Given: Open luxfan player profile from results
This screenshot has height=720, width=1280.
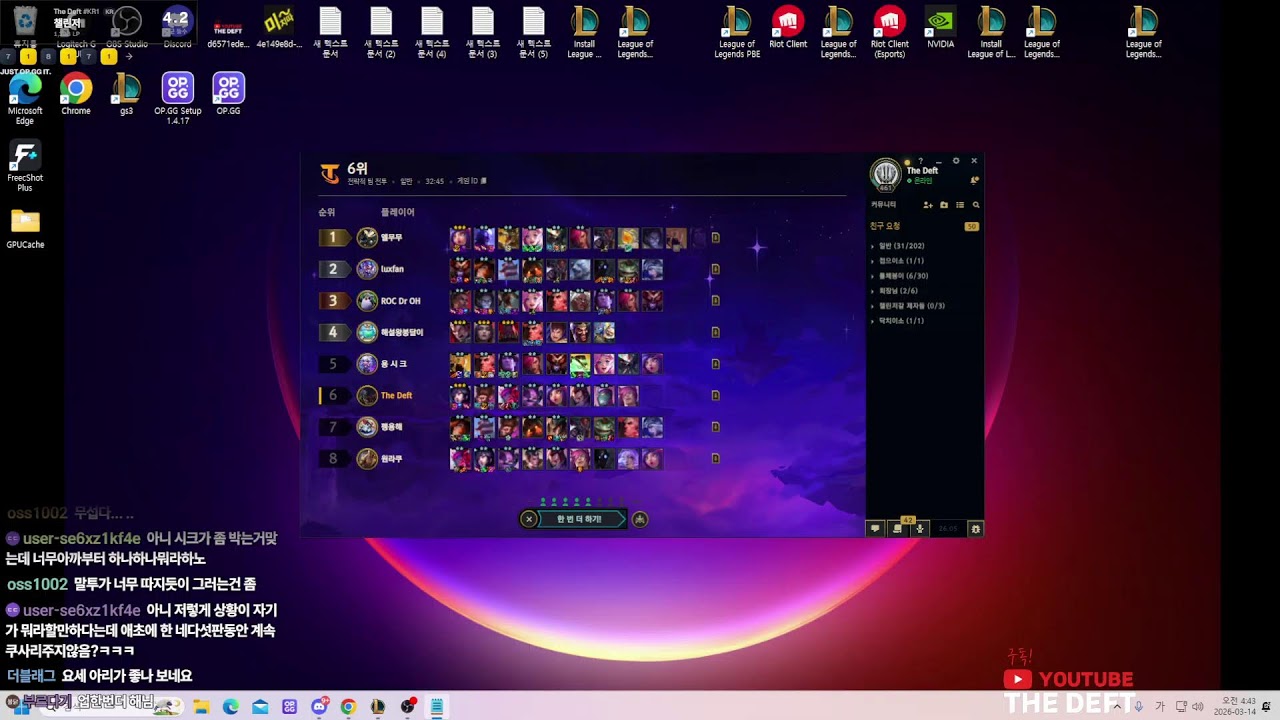Looking at the screenshot, I should (392, 269).
